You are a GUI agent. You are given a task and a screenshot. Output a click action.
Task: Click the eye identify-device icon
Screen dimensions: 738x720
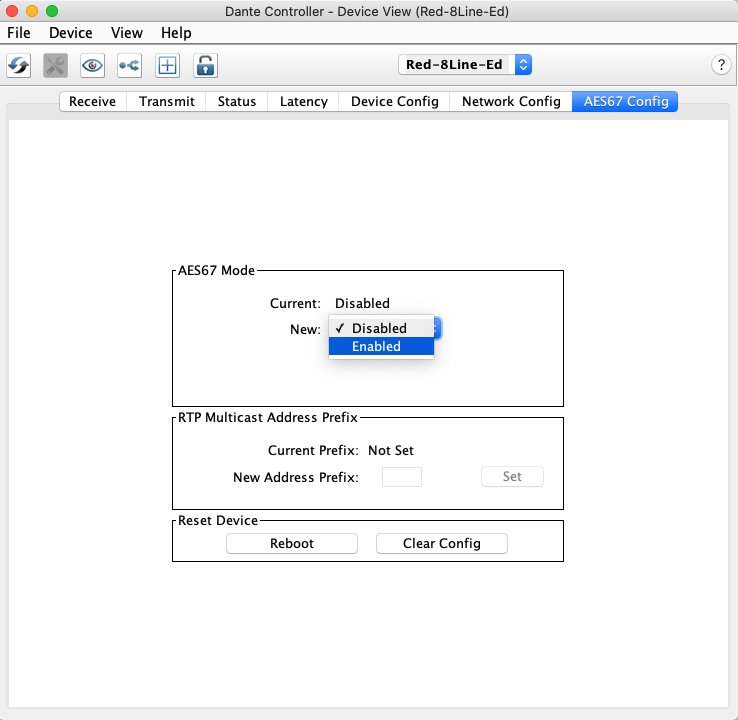[x=93, y=65]
